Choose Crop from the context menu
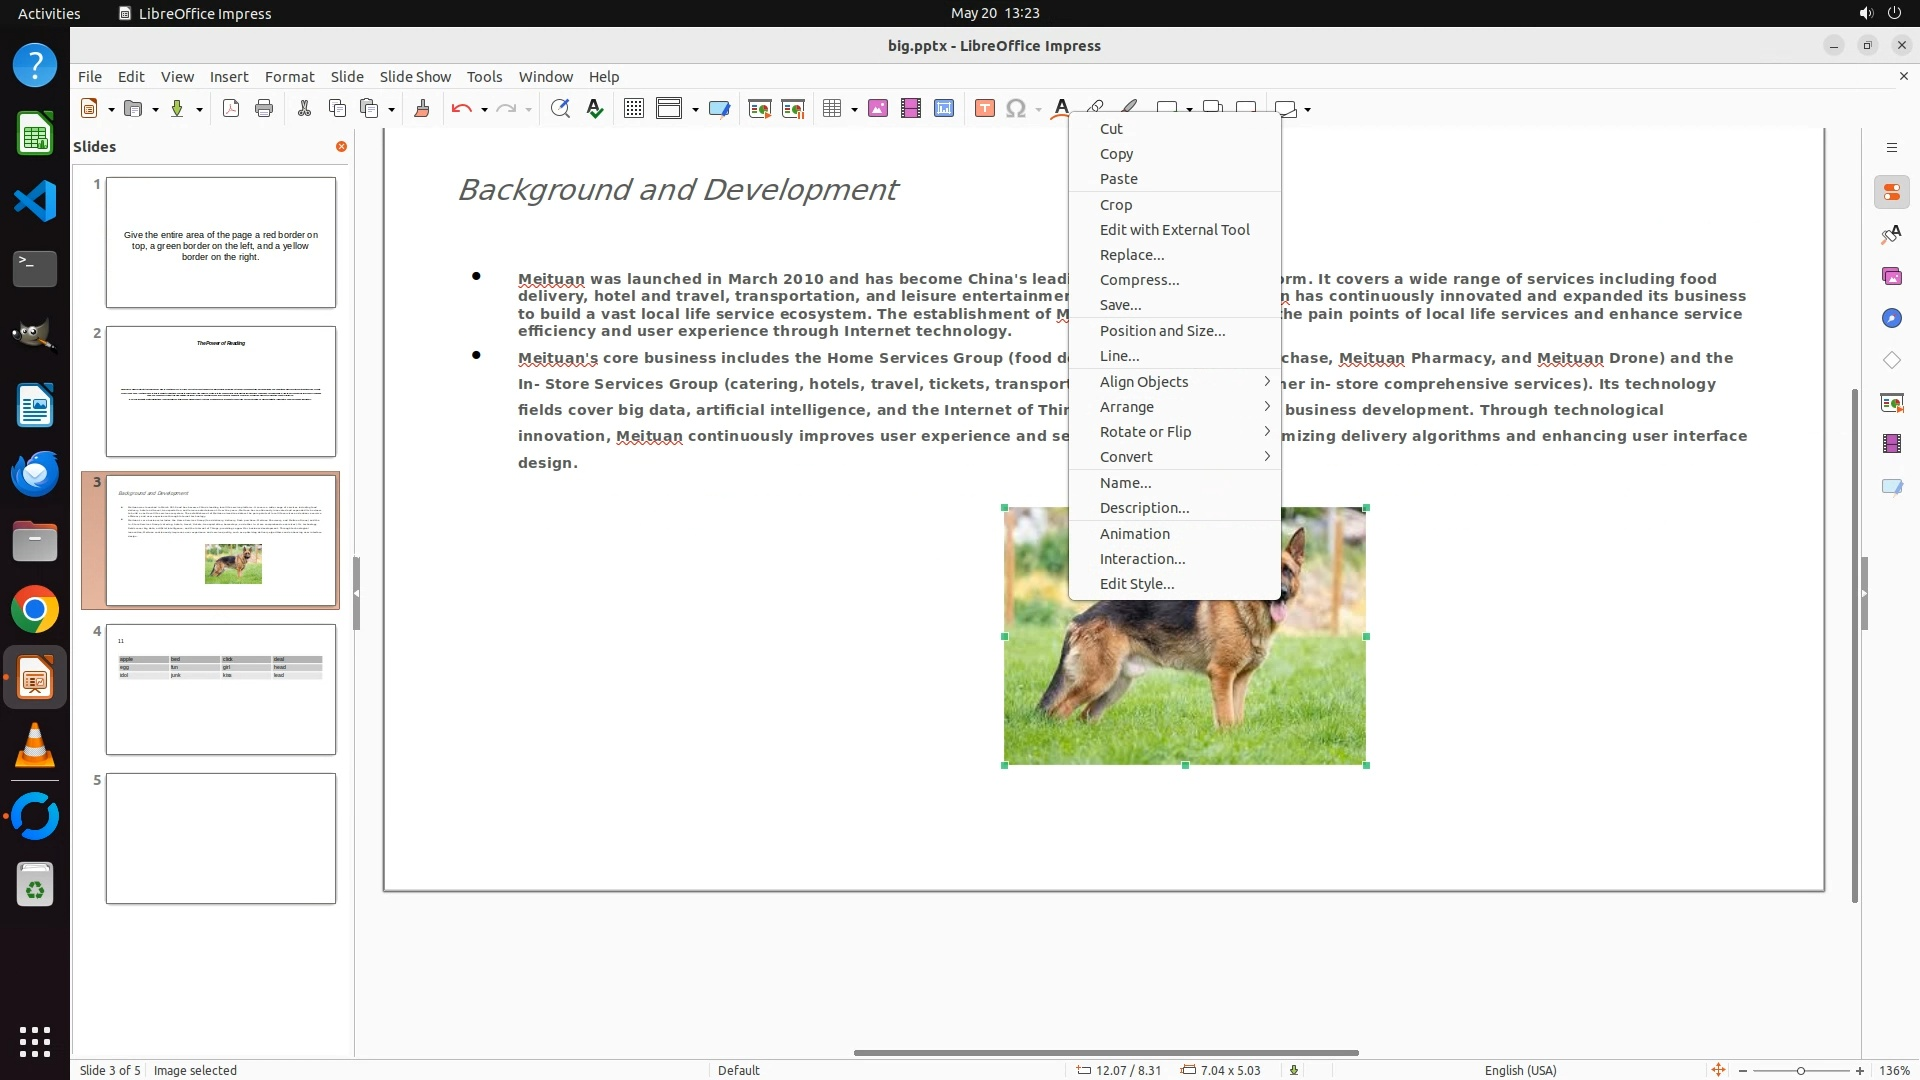Image resolution: width=1920 pixels, height=1080 pixels. pyautogui.click(x=1115, y=205)
